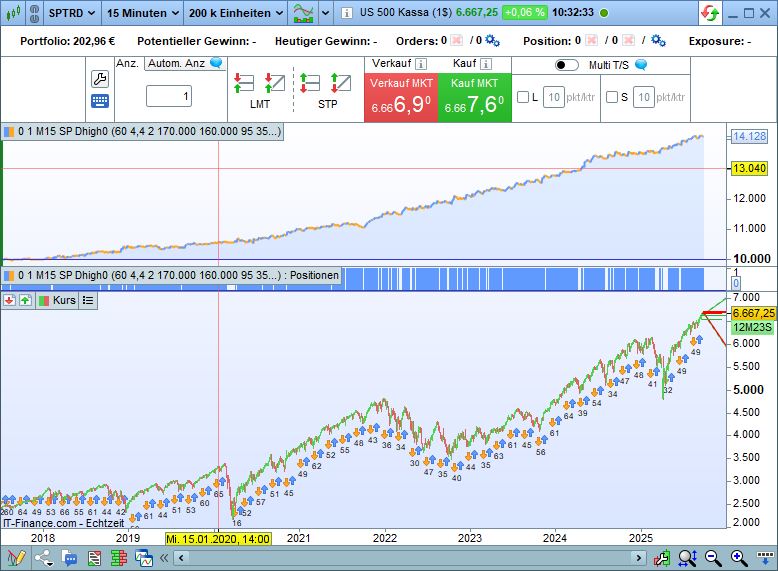Click the yellow date label Mi. 15.01.2020, 14:00
The image size is (778, 571).
(x=218, y=539)
